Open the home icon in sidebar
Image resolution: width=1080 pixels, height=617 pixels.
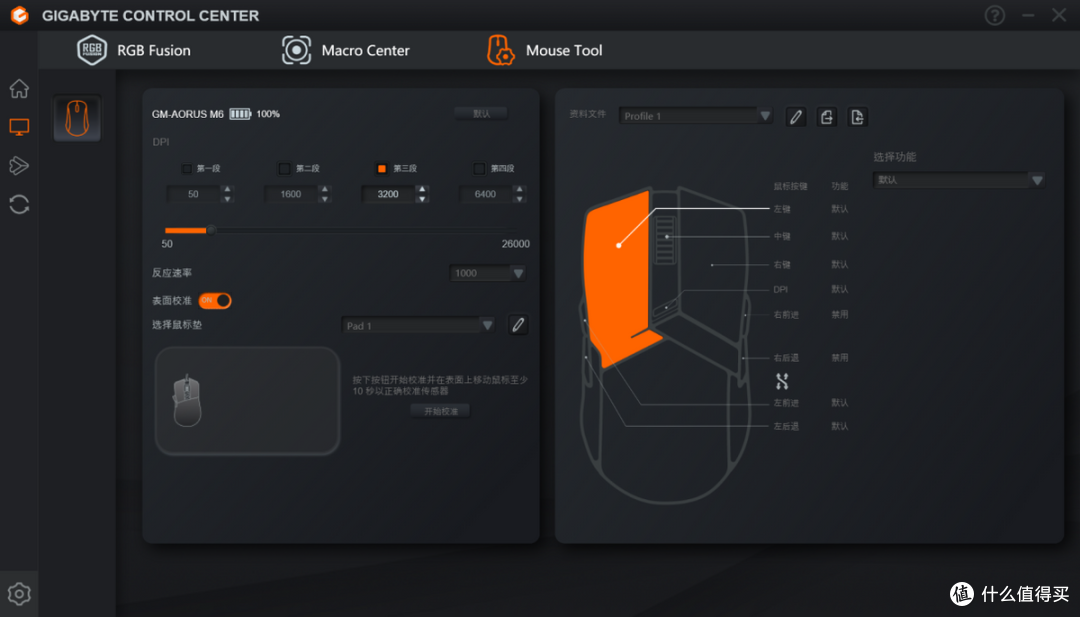coord(19,88)
